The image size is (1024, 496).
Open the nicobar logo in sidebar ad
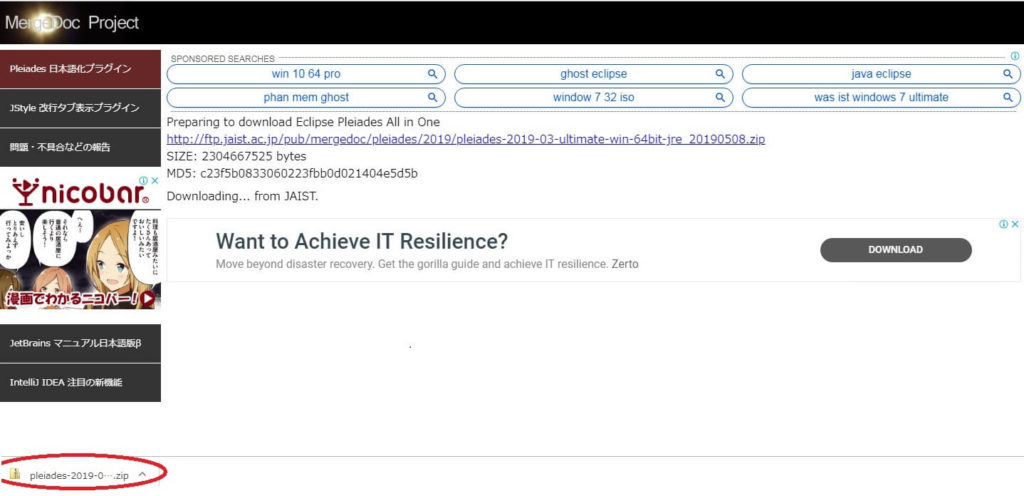(80, 193)
